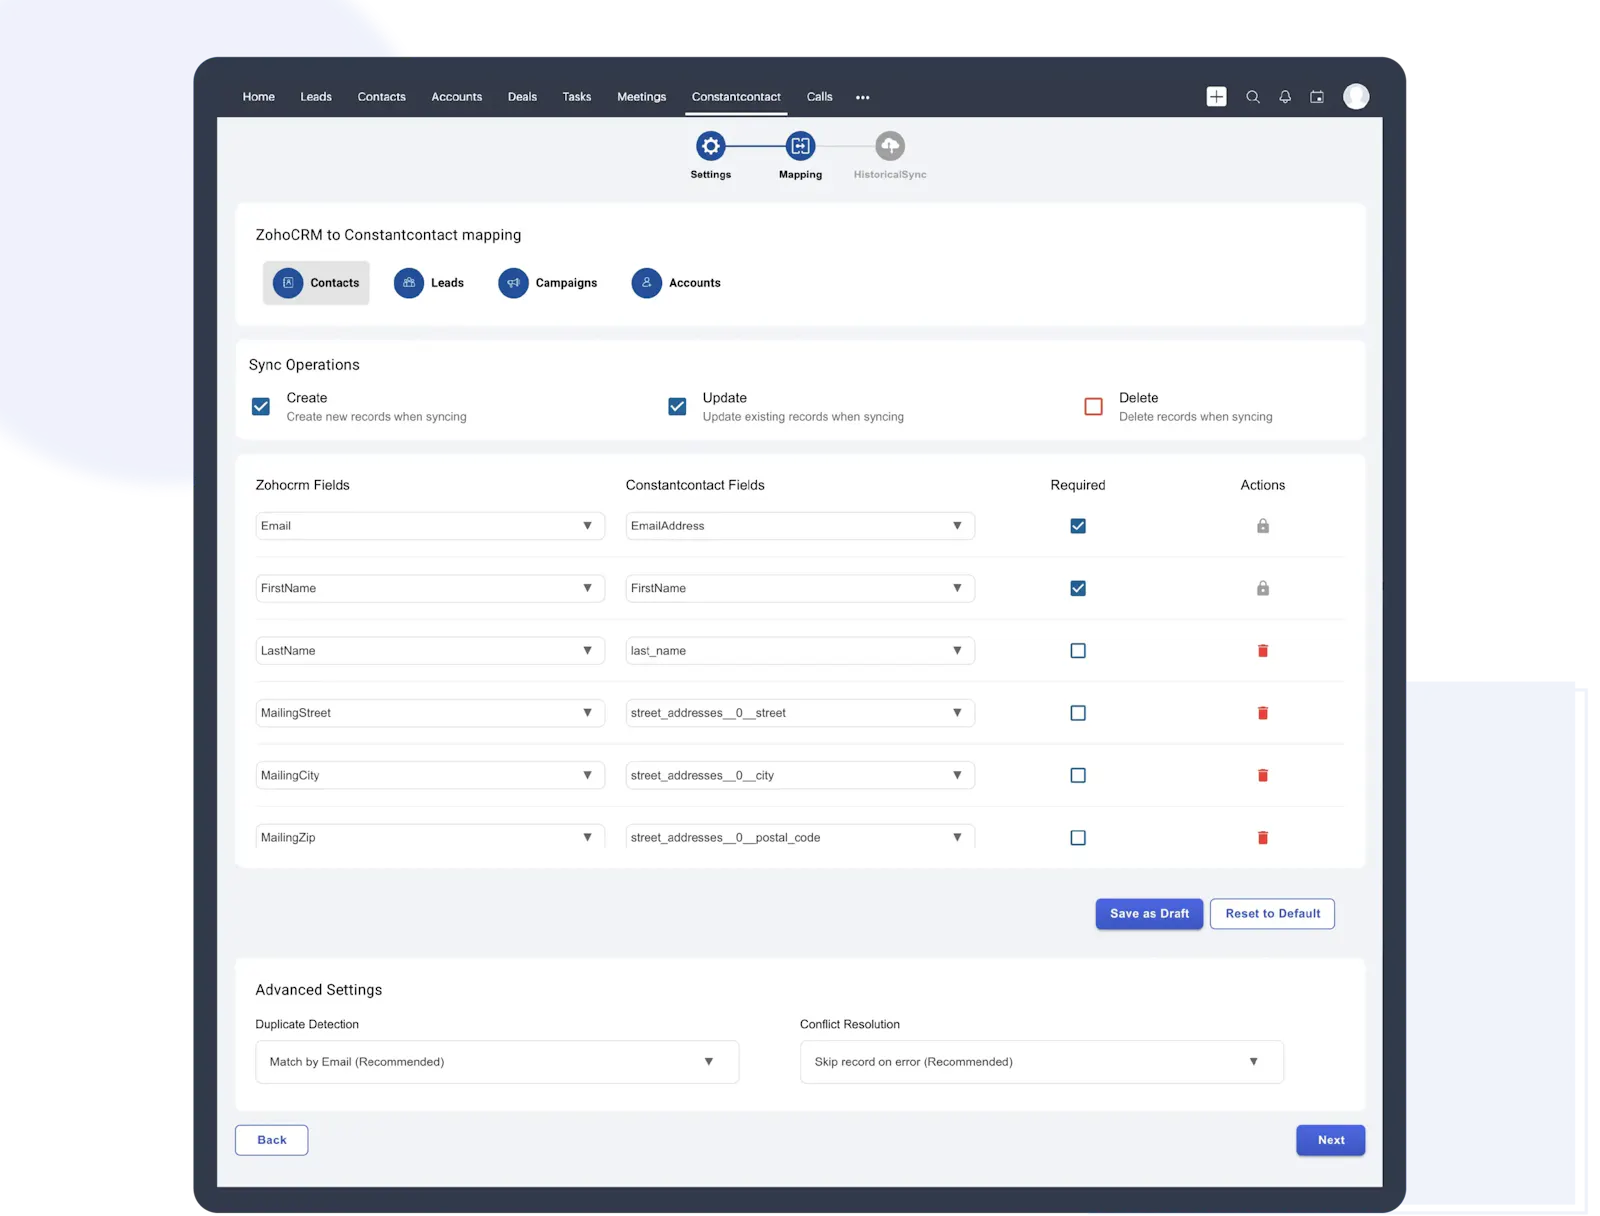Select the Accounts module icon
The image size is (1600, 1216).
[x=647, y=283]
